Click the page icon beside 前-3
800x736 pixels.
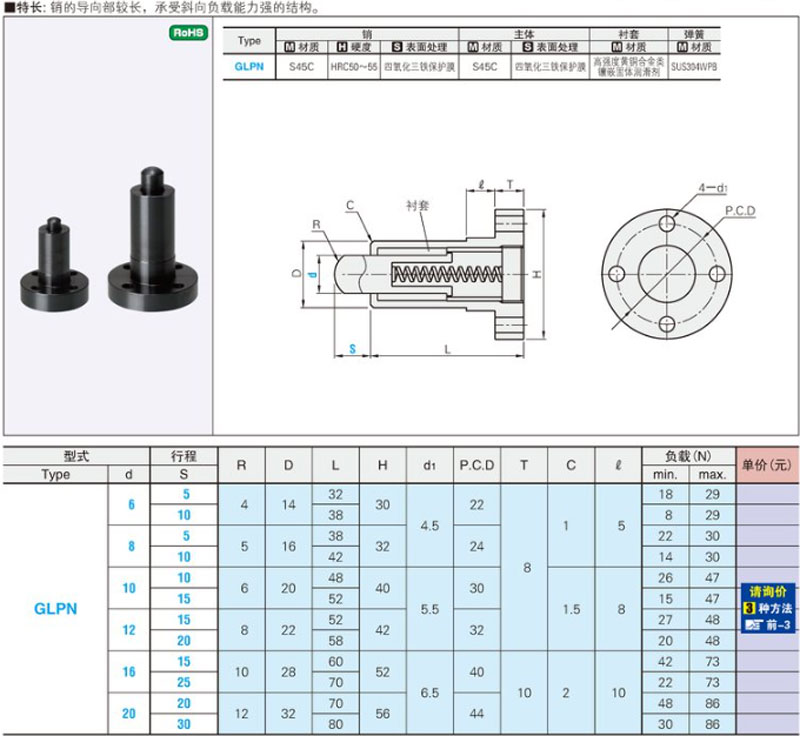coord(752,625)
